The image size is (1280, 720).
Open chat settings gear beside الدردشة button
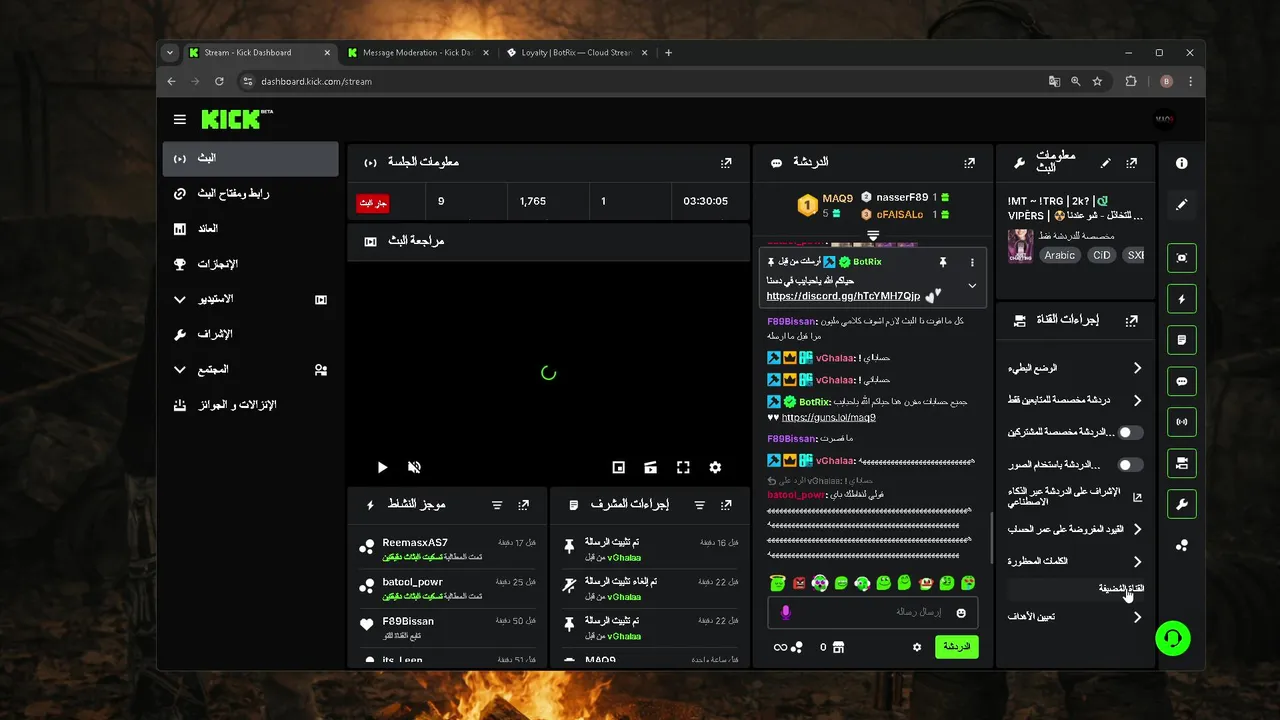coord(917,647)
